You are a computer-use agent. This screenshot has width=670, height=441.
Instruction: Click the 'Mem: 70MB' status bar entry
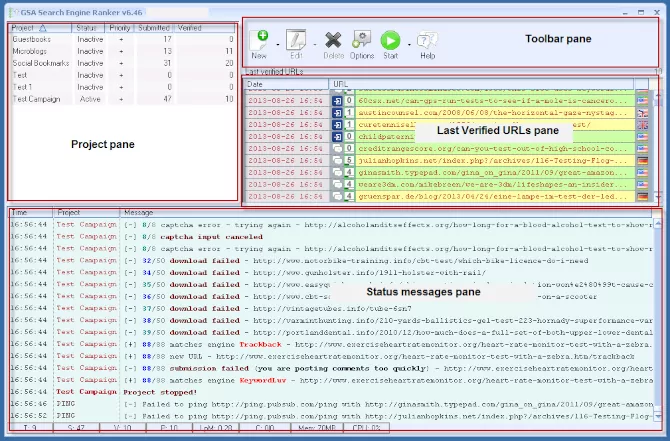tap(317, 428)
